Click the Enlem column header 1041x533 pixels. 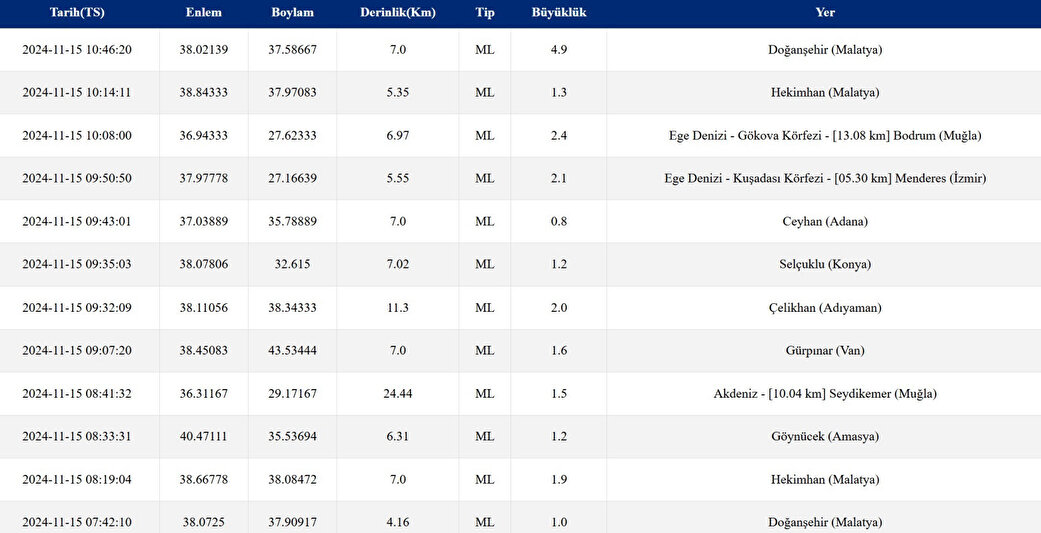click(204, 13)
